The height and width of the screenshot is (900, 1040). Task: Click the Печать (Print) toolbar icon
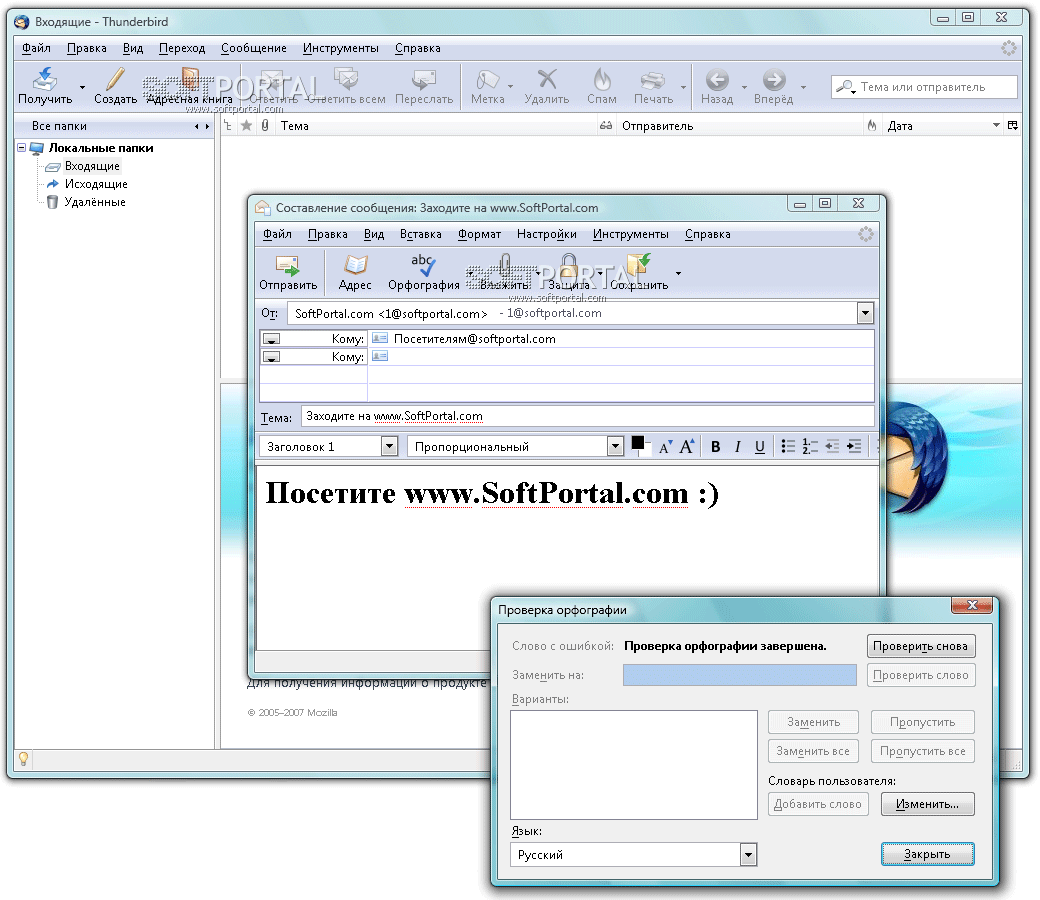pyautogui.click(x=653, y=80)
